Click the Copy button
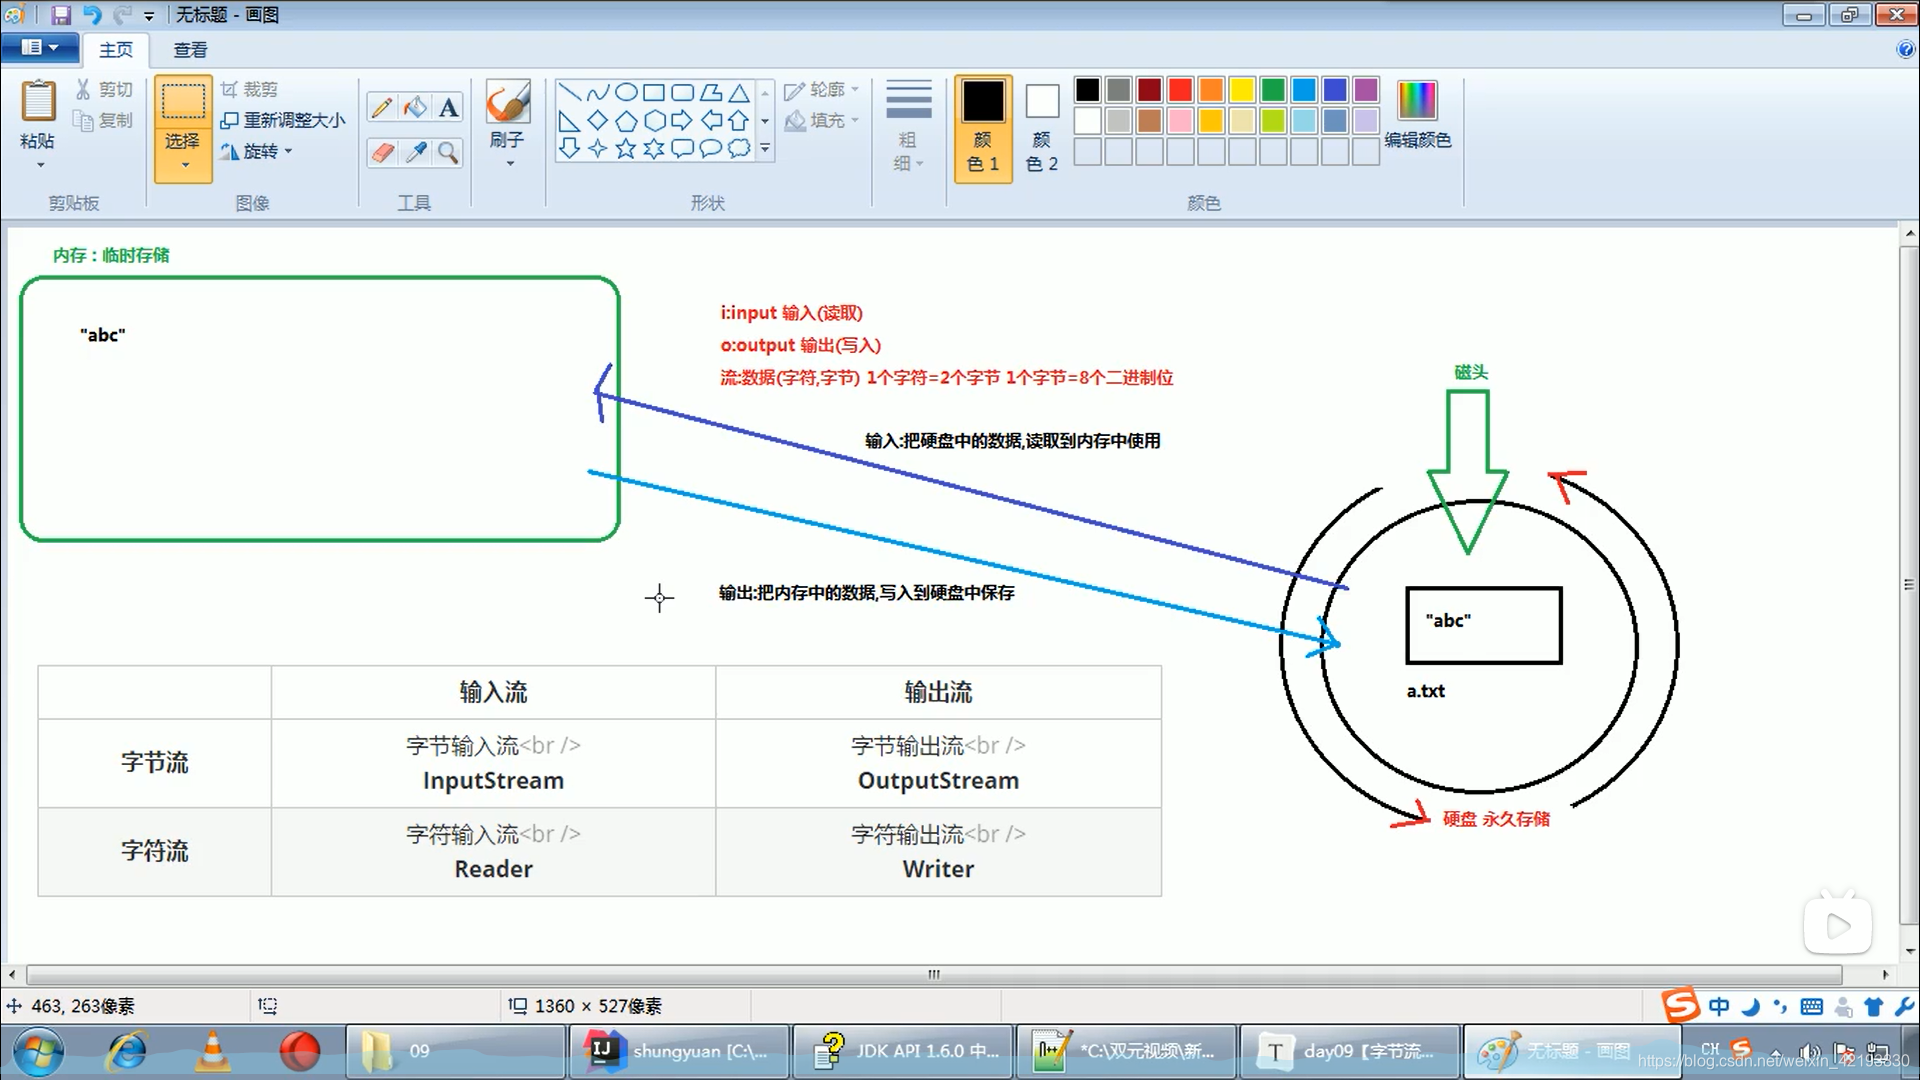The image size is (1920, 1080). point(104,120)
